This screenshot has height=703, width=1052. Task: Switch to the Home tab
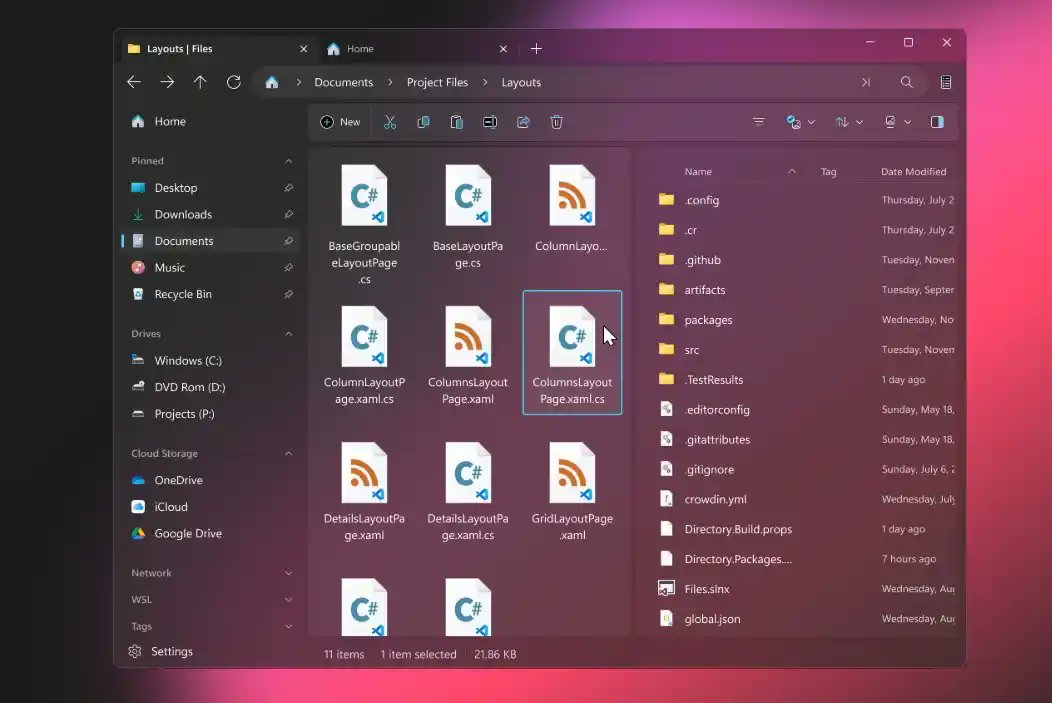point(417,49)
